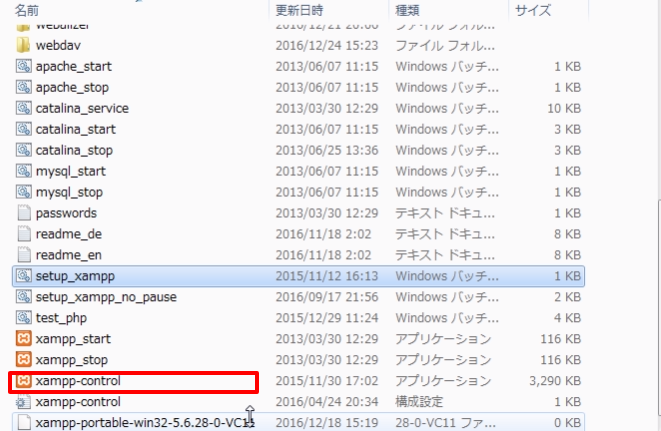Click the setup_xampp_no_pause batch file icon

(24, 297)
